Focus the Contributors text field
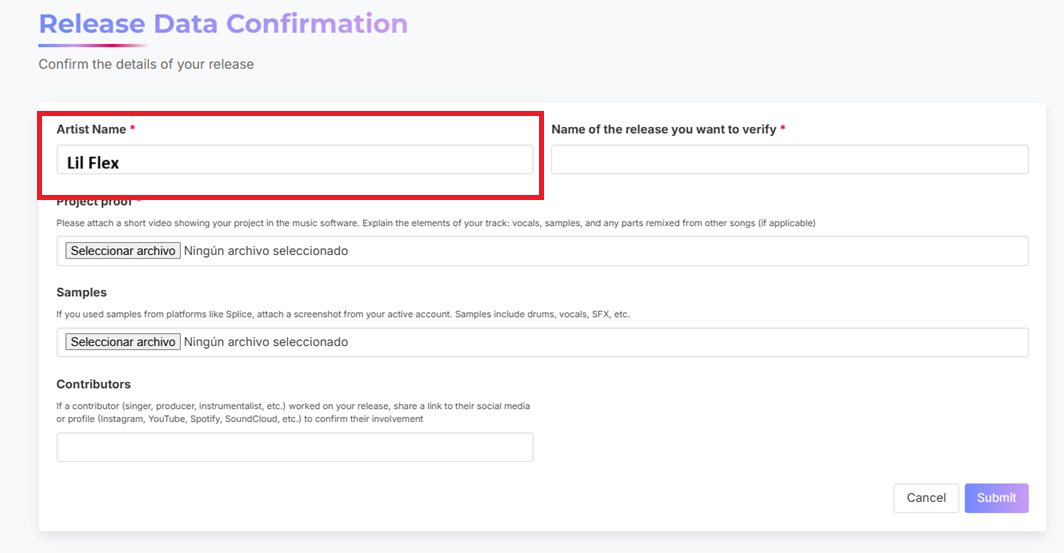This screenshot has width=1064, height=553. point(295,447)
